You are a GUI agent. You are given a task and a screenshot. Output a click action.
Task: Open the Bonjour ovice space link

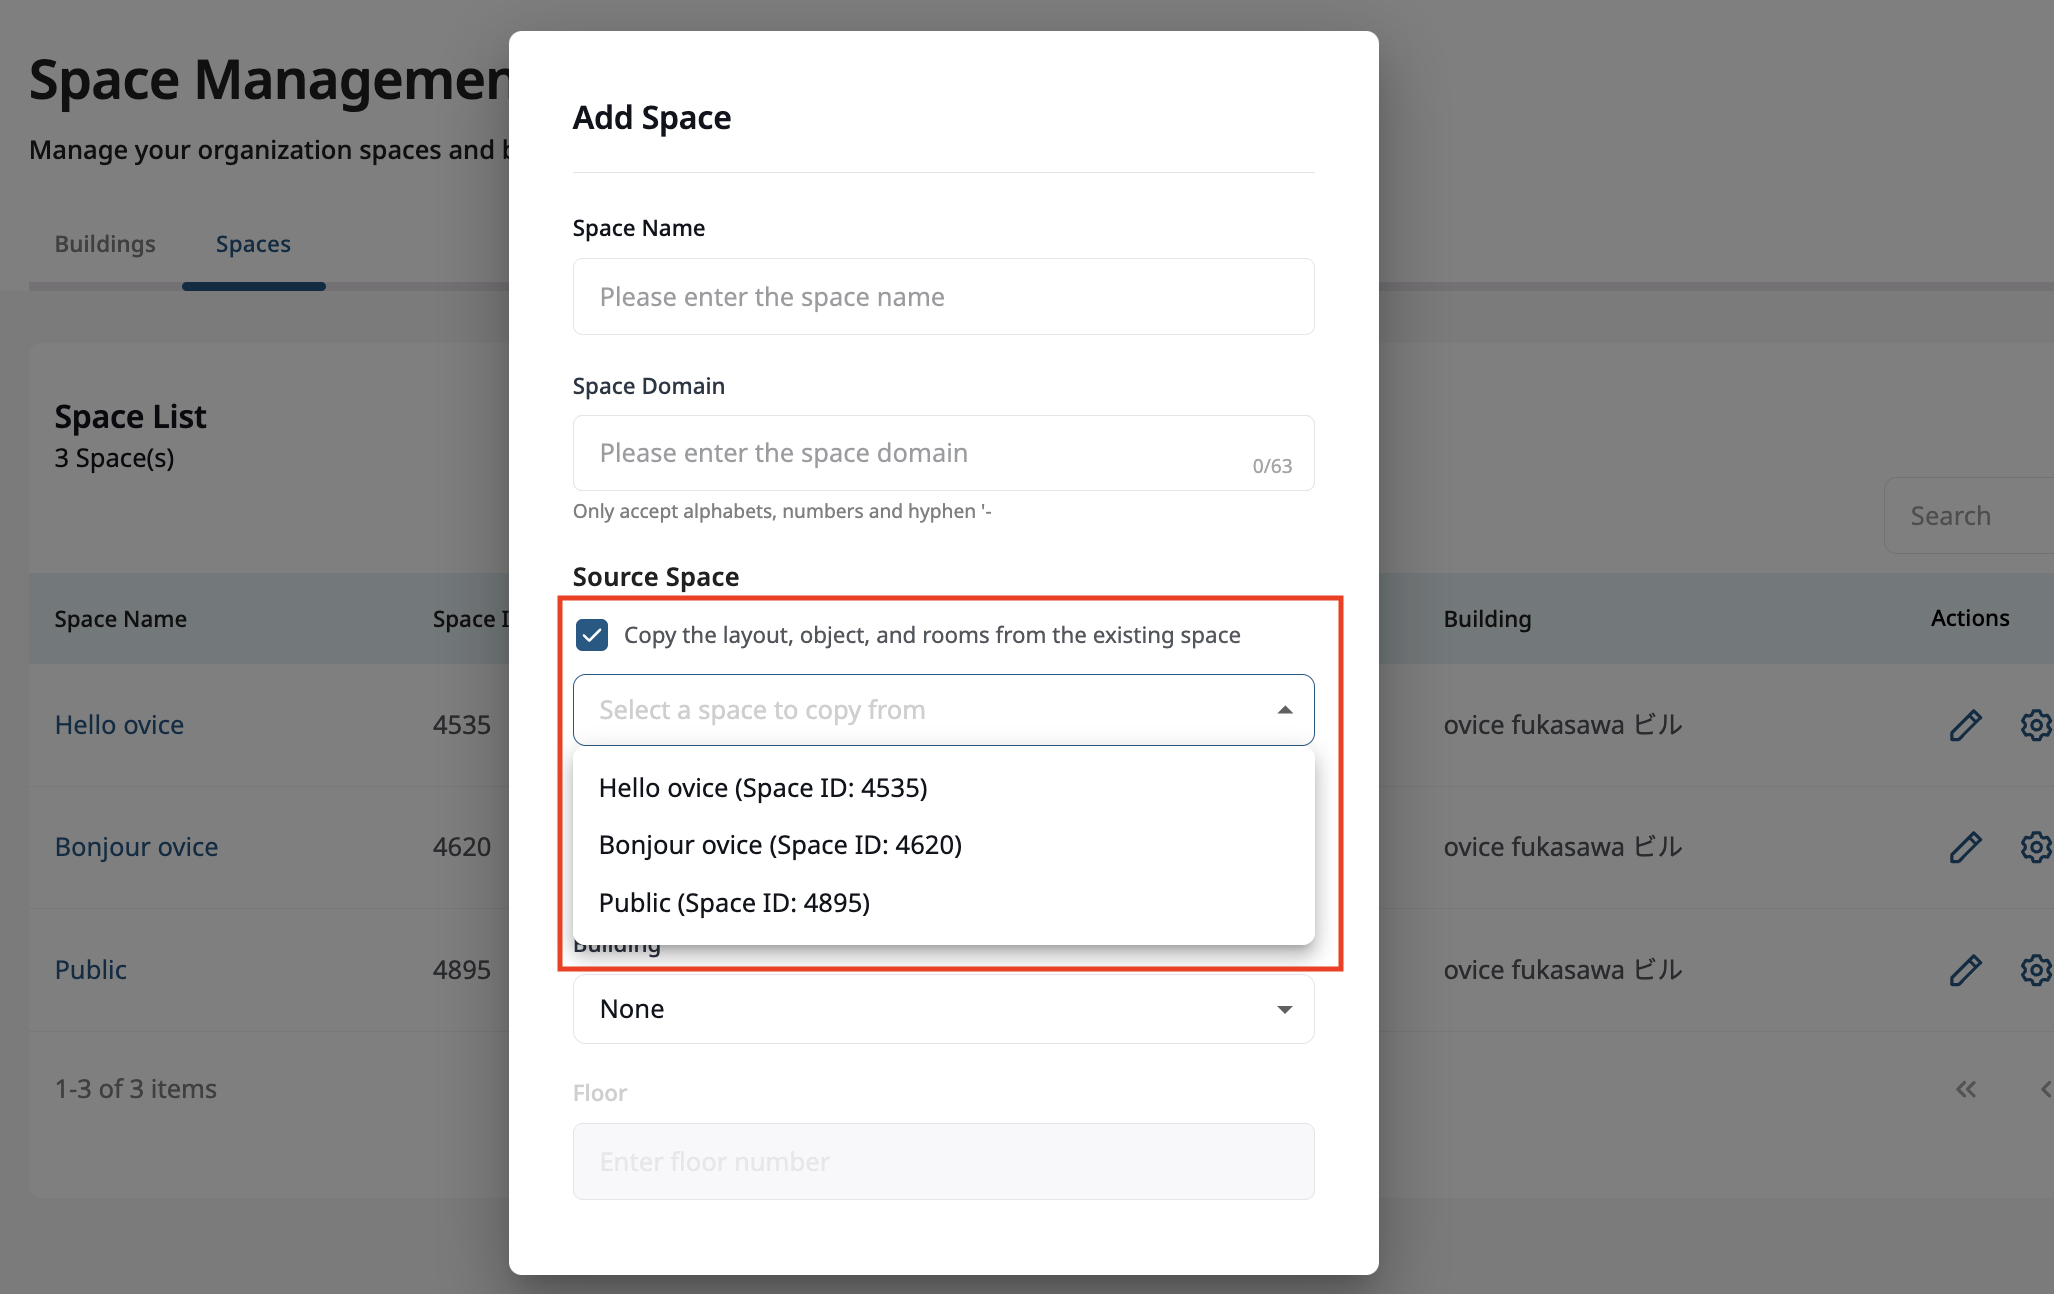[136, 847]
